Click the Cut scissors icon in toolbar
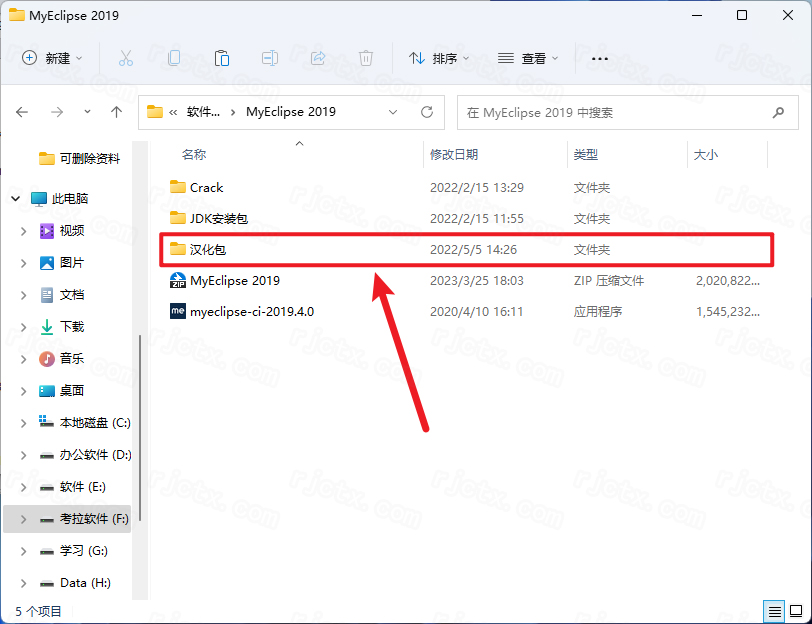 [x=126, y=58]
